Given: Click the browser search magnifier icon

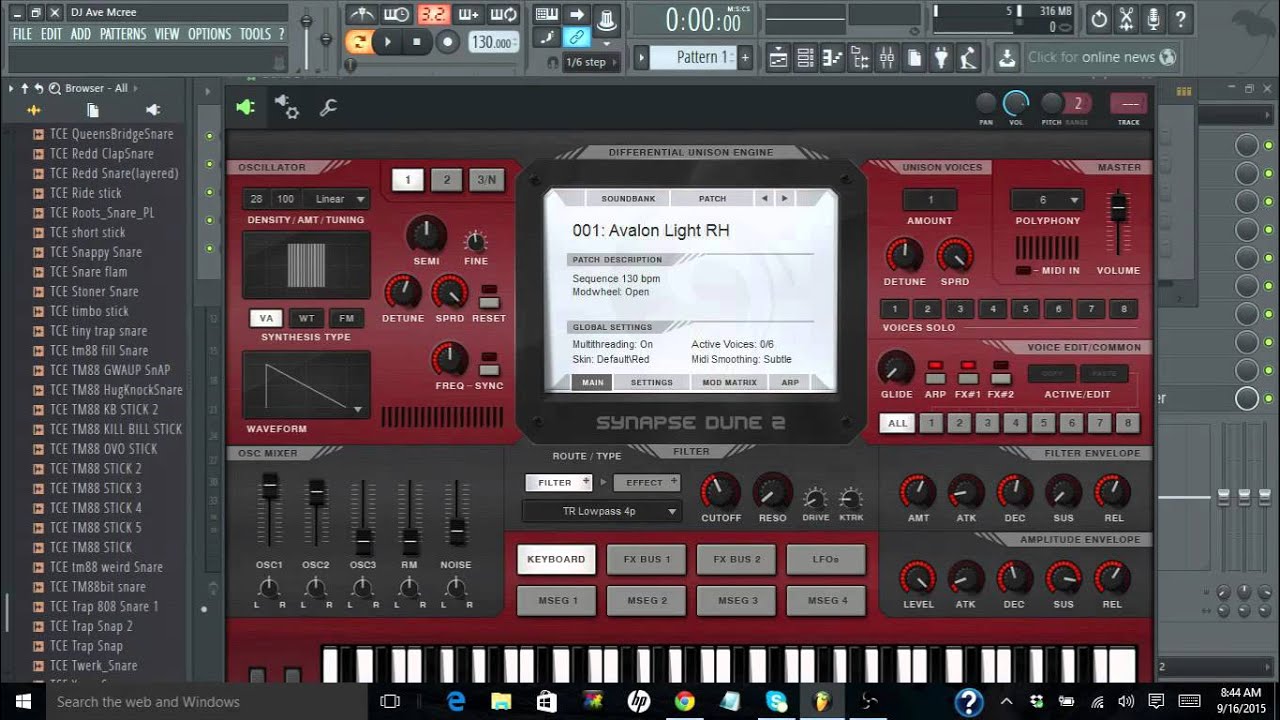Looking at the screenshot, I should 55,88.
